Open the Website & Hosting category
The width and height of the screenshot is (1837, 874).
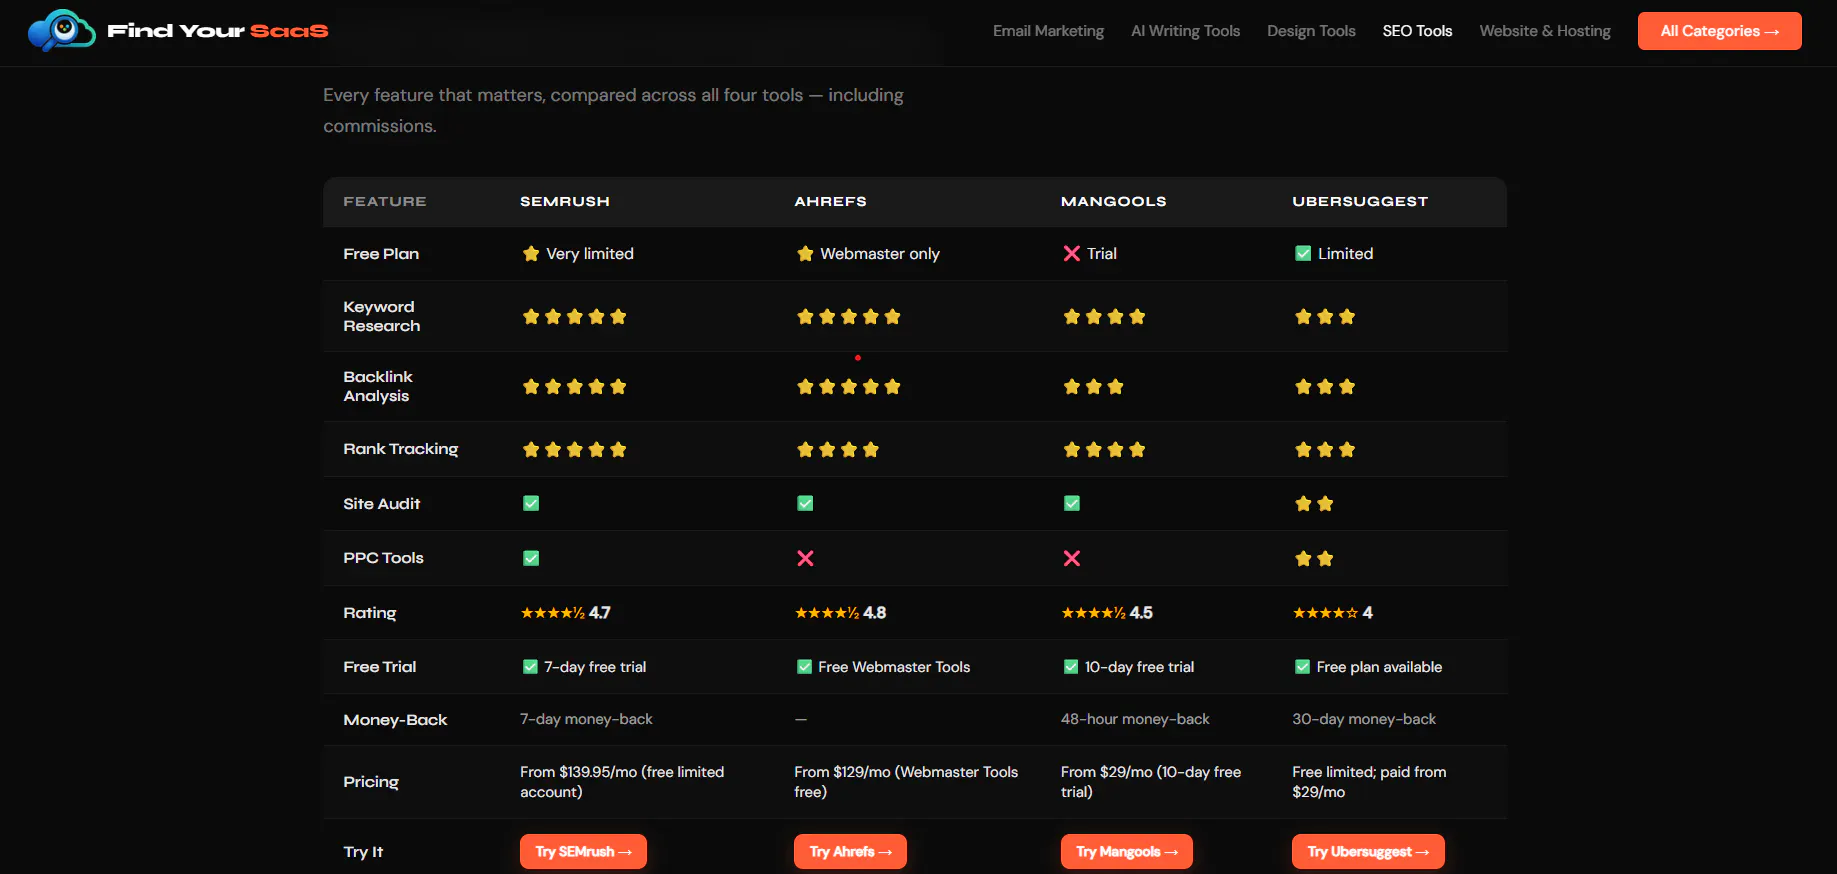1545,31
